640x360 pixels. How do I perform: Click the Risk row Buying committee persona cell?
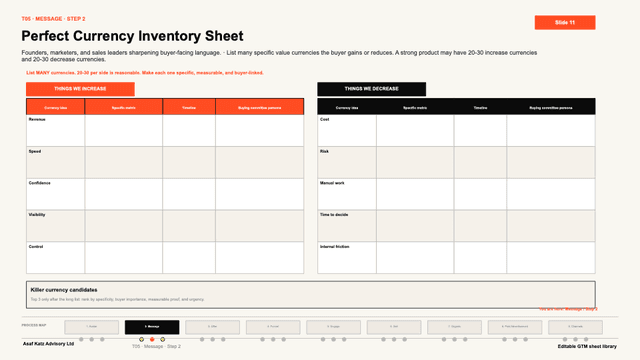551,162
